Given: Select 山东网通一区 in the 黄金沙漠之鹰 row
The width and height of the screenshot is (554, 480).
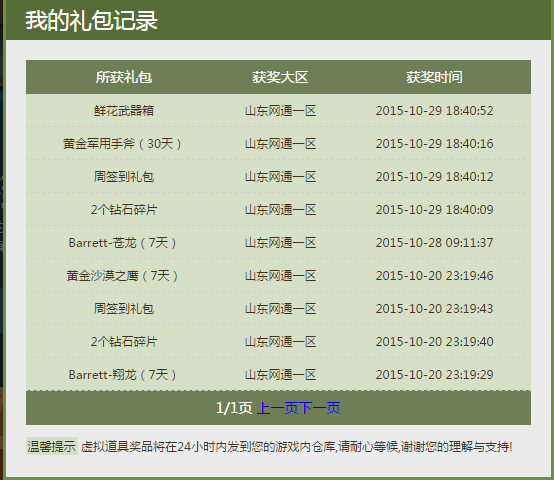Looking at the screenshot, I should tap(280, 275).
